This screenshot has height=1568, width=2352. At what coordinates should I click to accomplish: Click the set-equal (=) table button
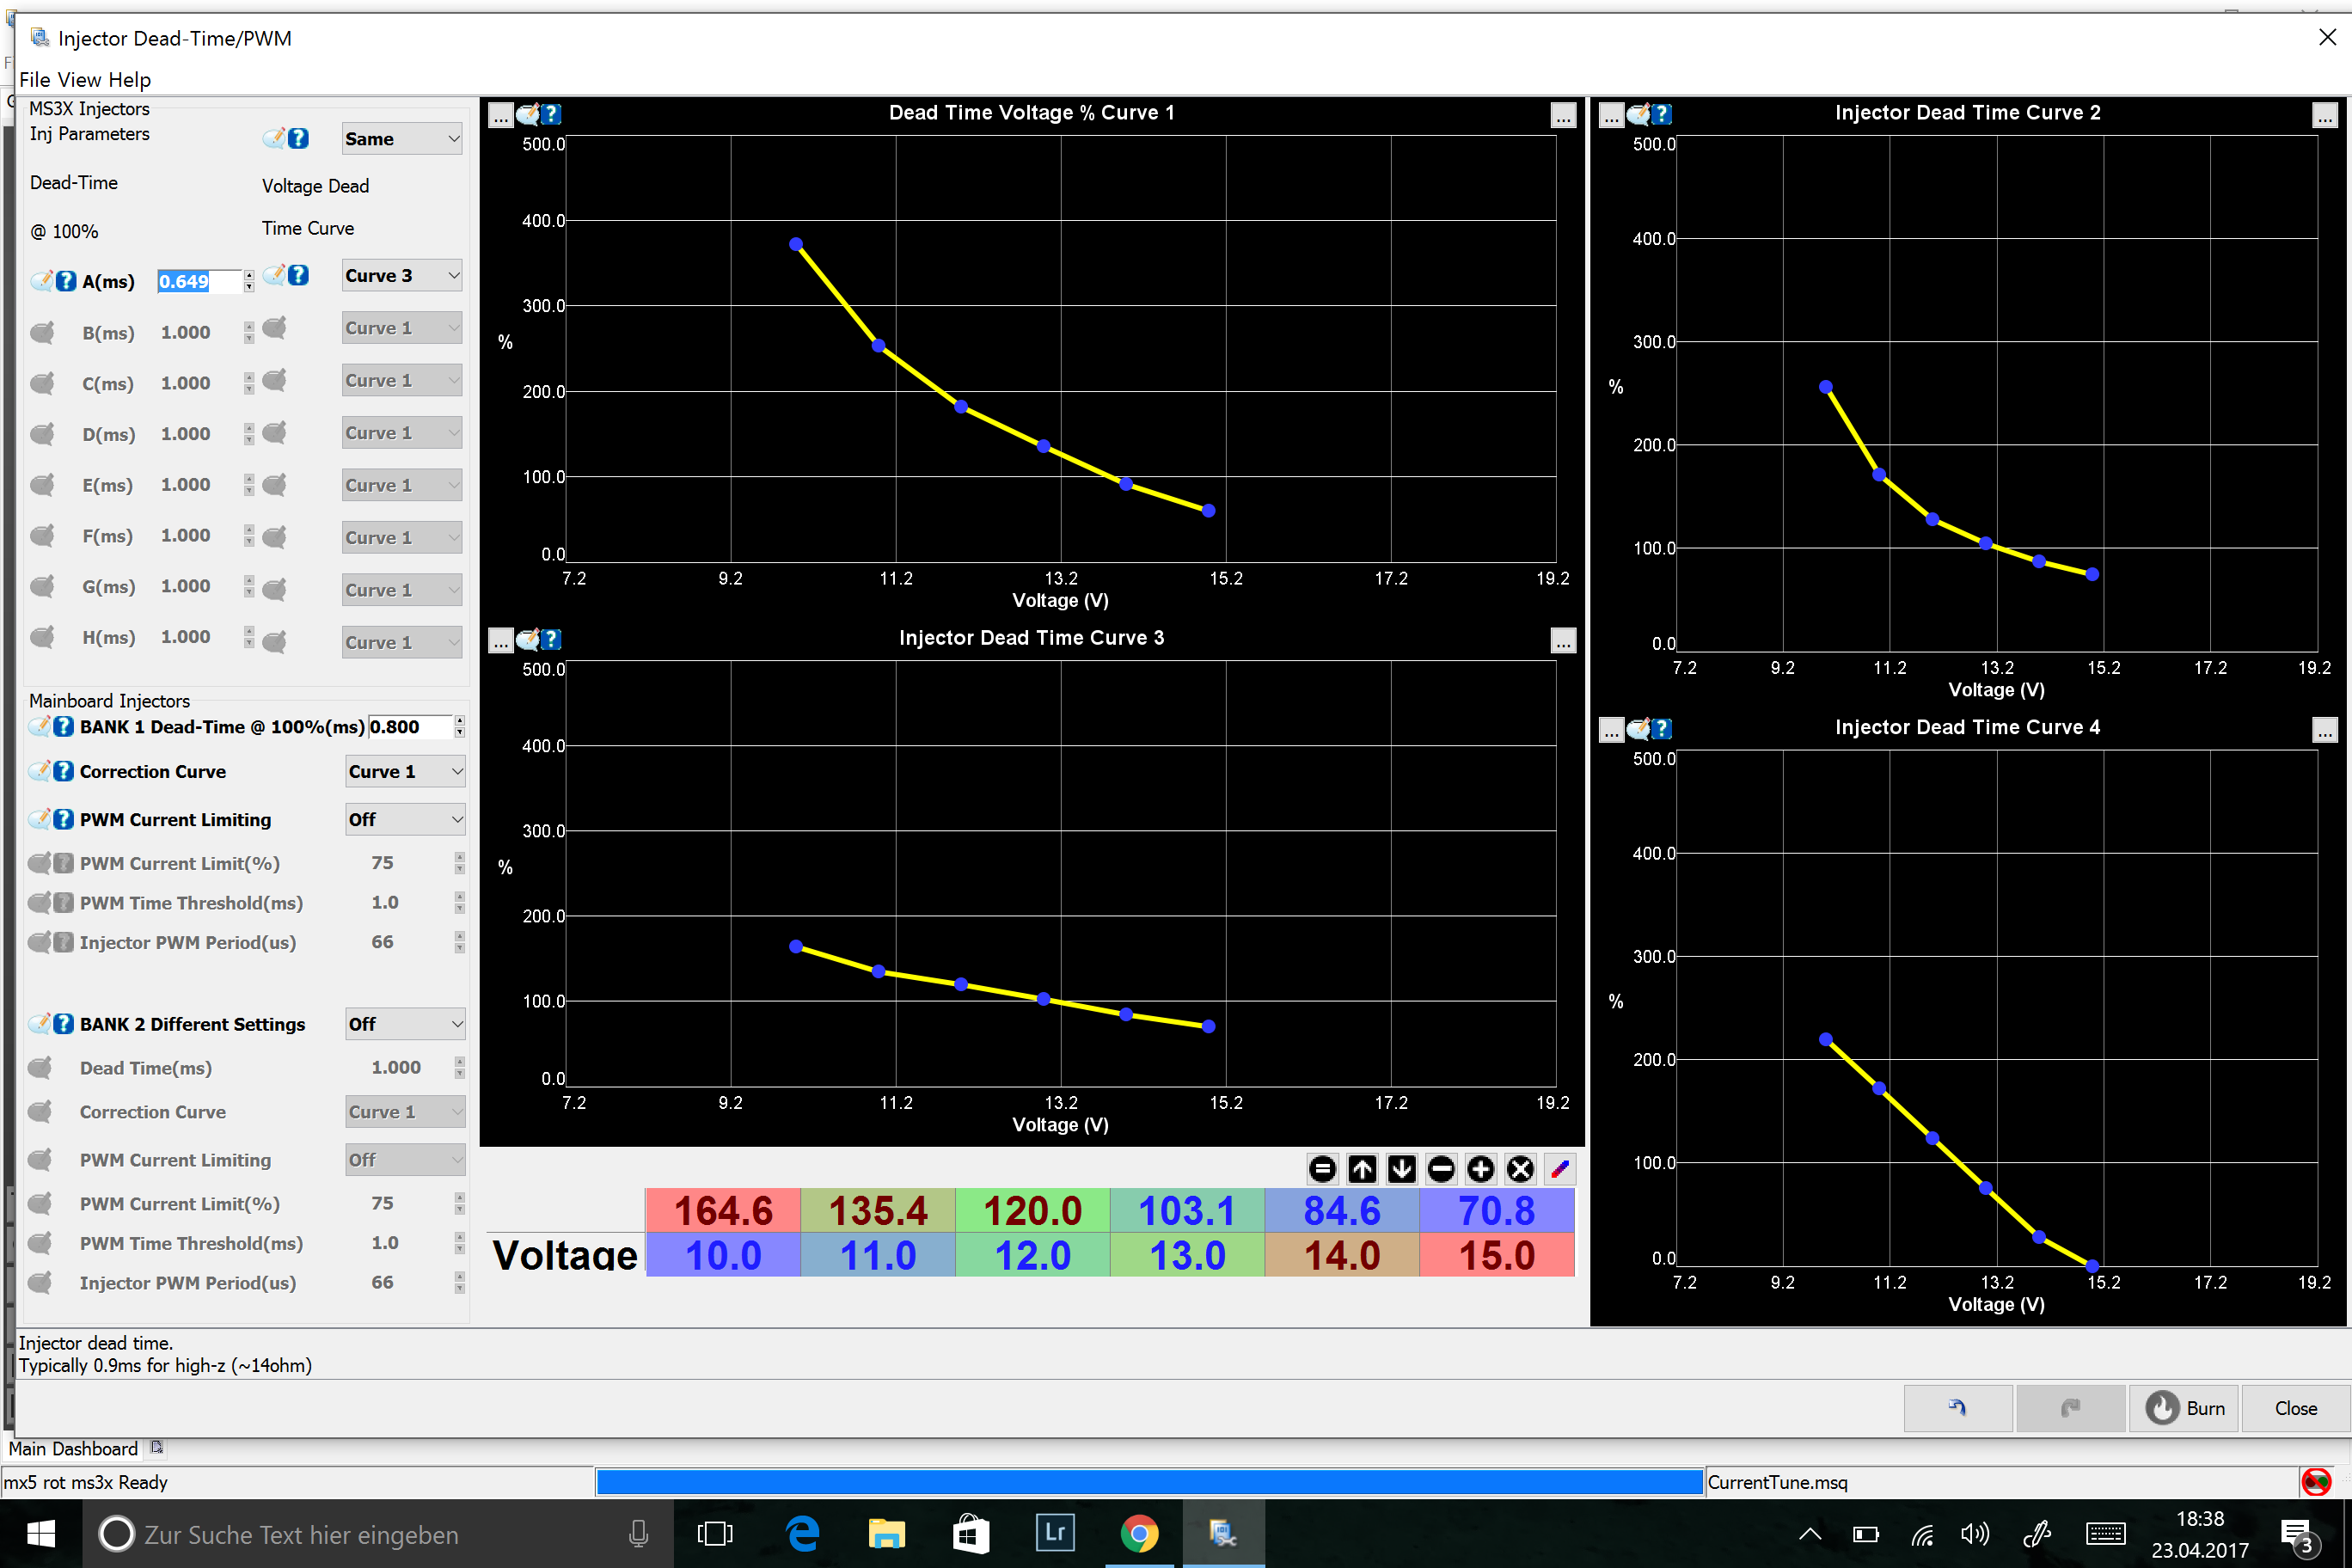coord(1322,1169)
